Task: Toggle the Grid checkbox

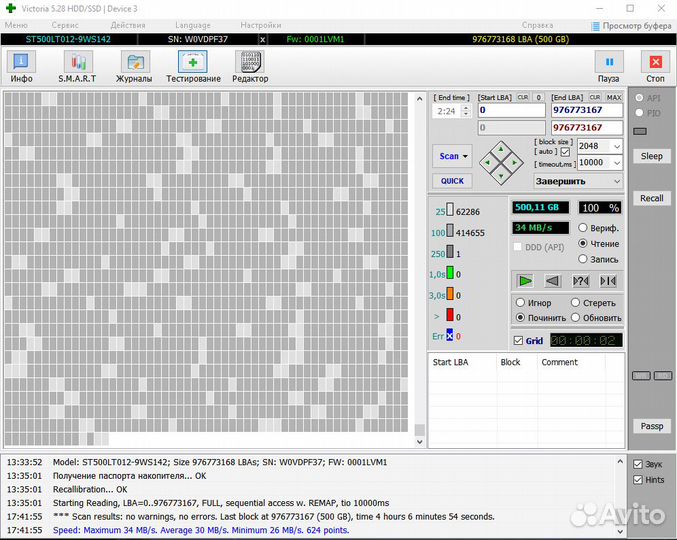Action: [x=518, y=341]
